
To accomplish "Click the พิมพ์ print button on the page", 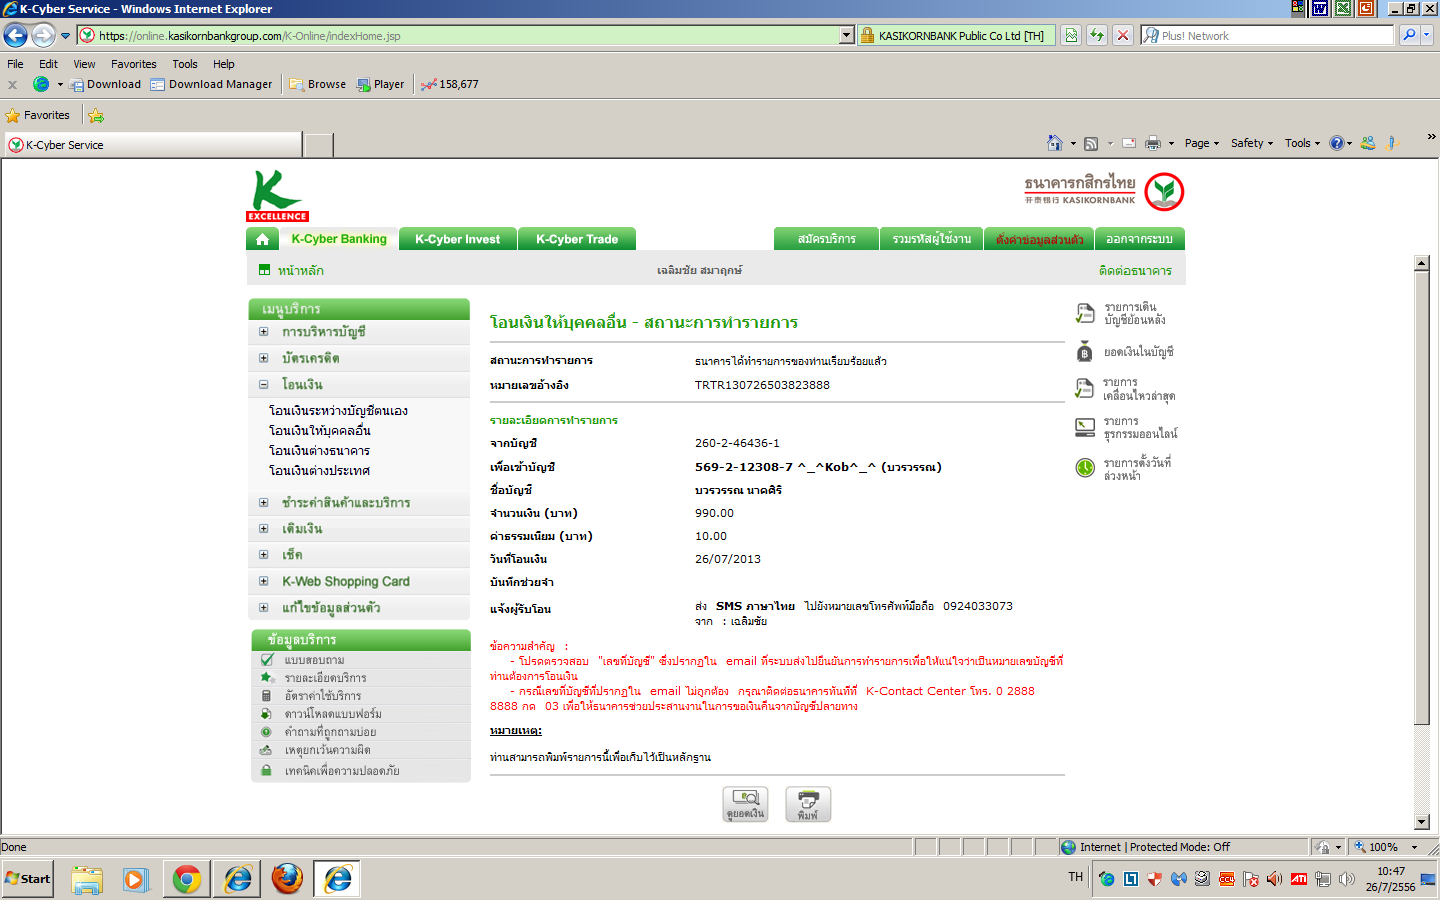I will point(808,804).
